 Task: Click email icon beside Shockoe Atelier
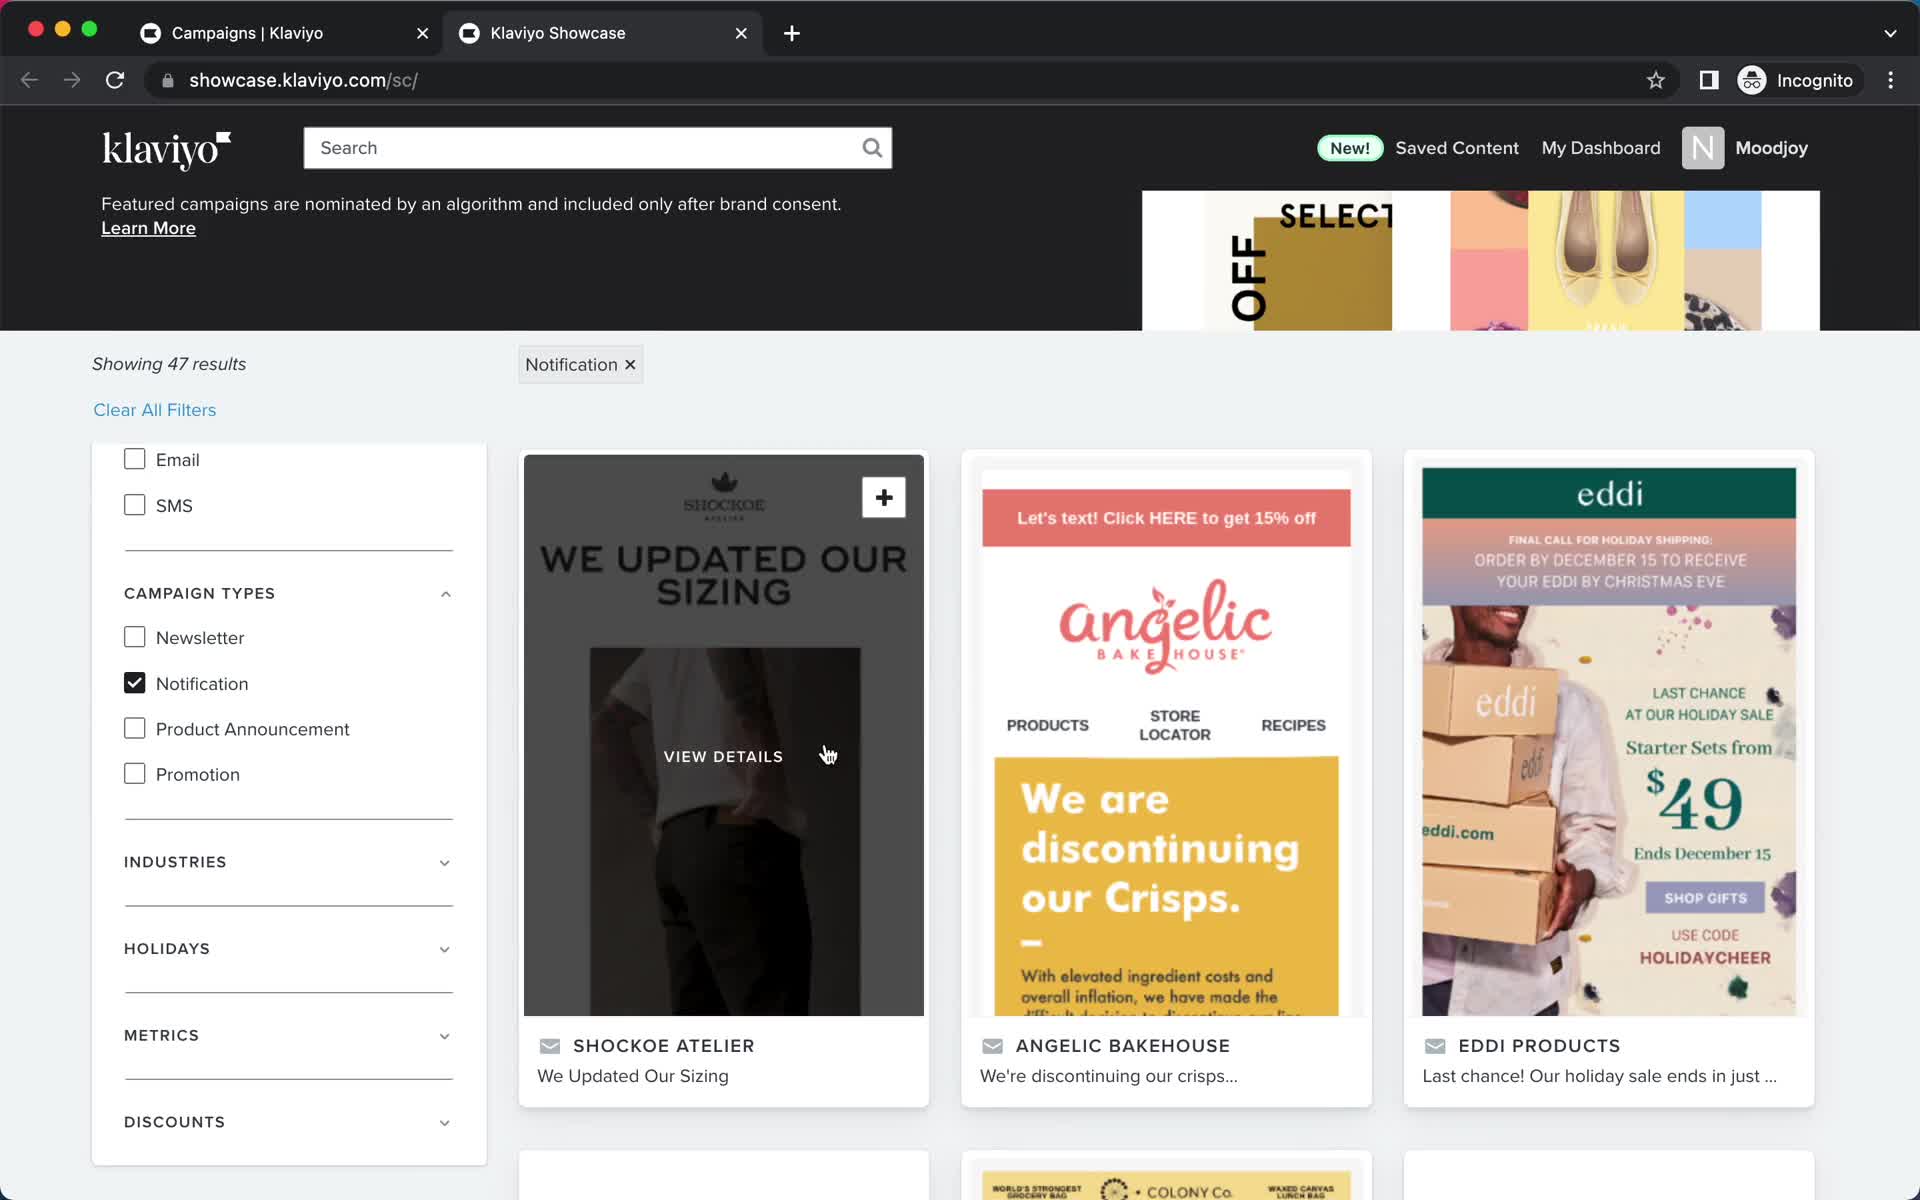[x=550, y=1046]
